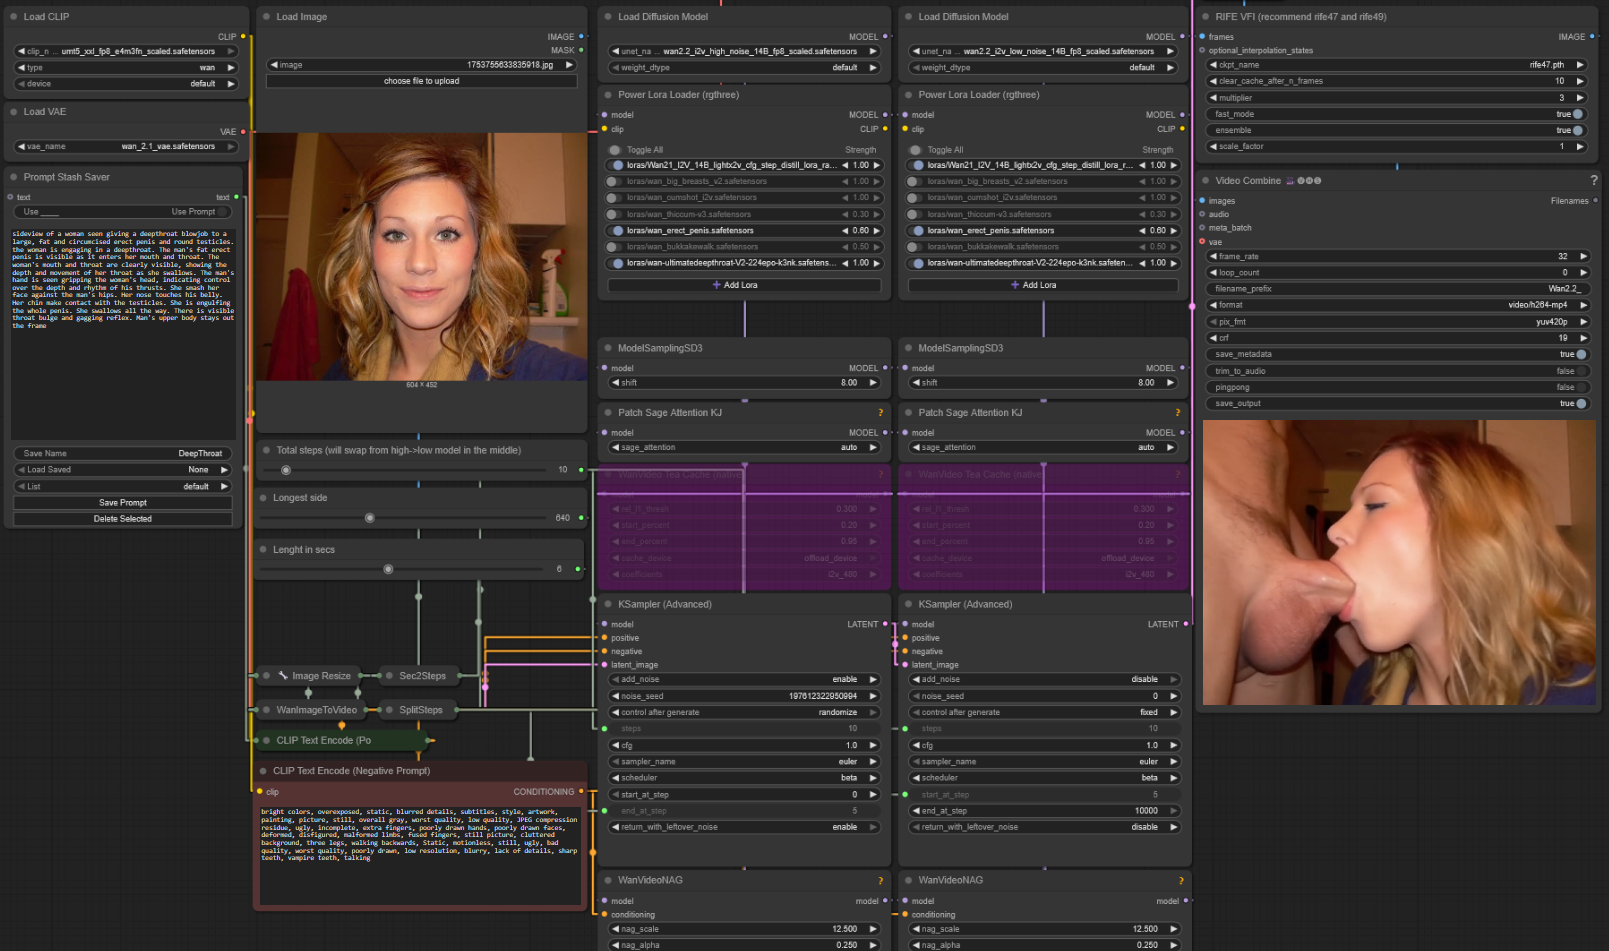The image size is (1609, 951).
Task: Open the vae_name dropdown in Load VAE
Action: click(126, 147)
